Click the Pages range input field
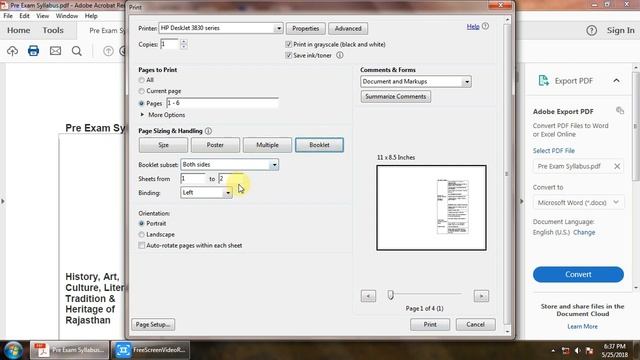 point(222,103)
